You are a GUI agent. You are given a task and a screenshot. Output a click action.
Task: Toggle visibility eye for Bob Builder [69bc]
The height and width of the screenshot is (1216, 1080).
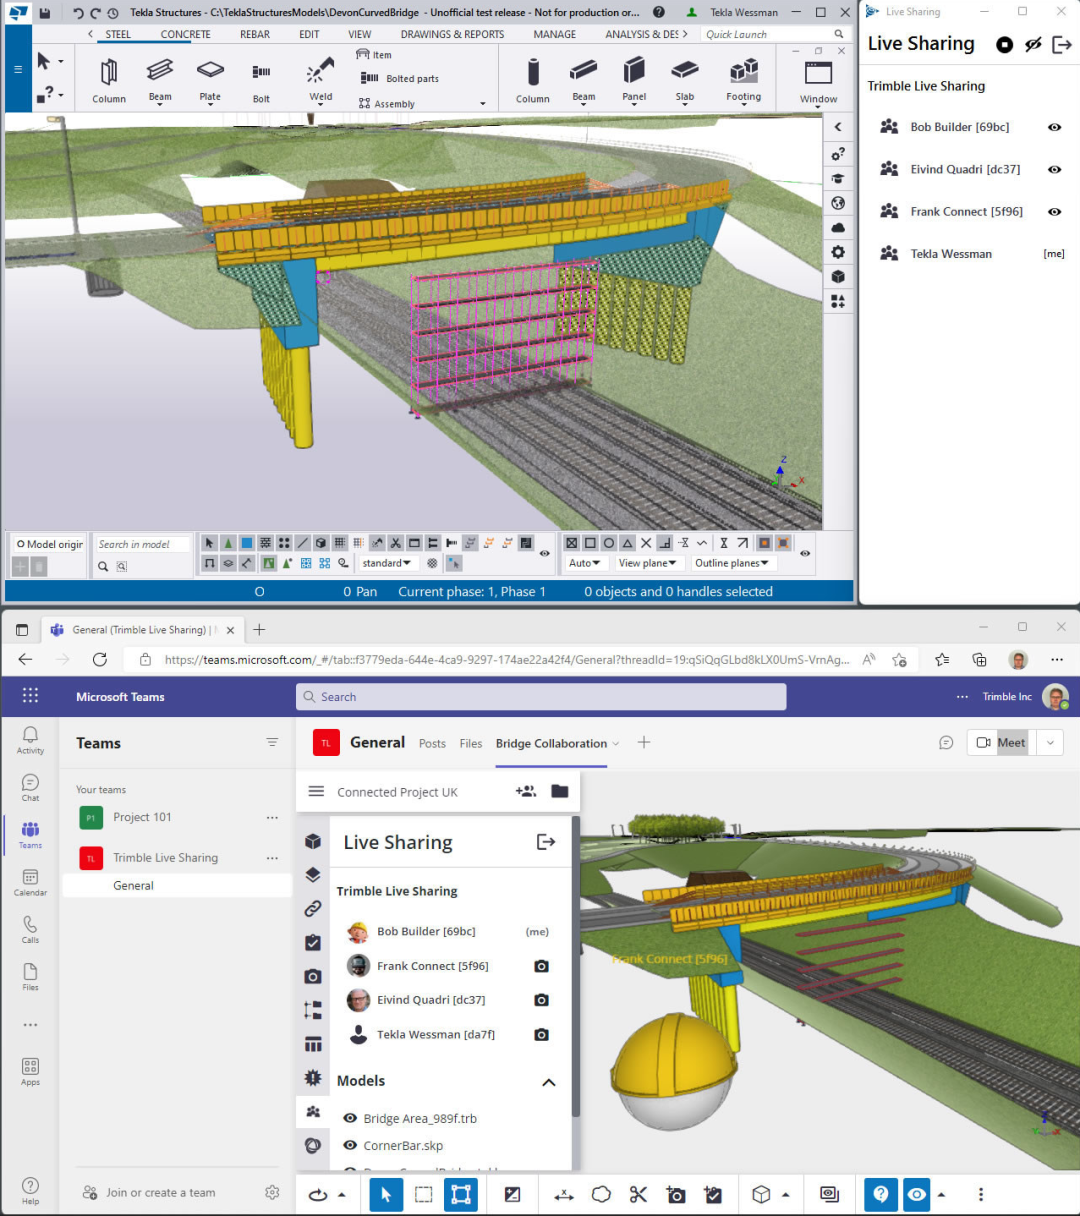click(1054, 127)
